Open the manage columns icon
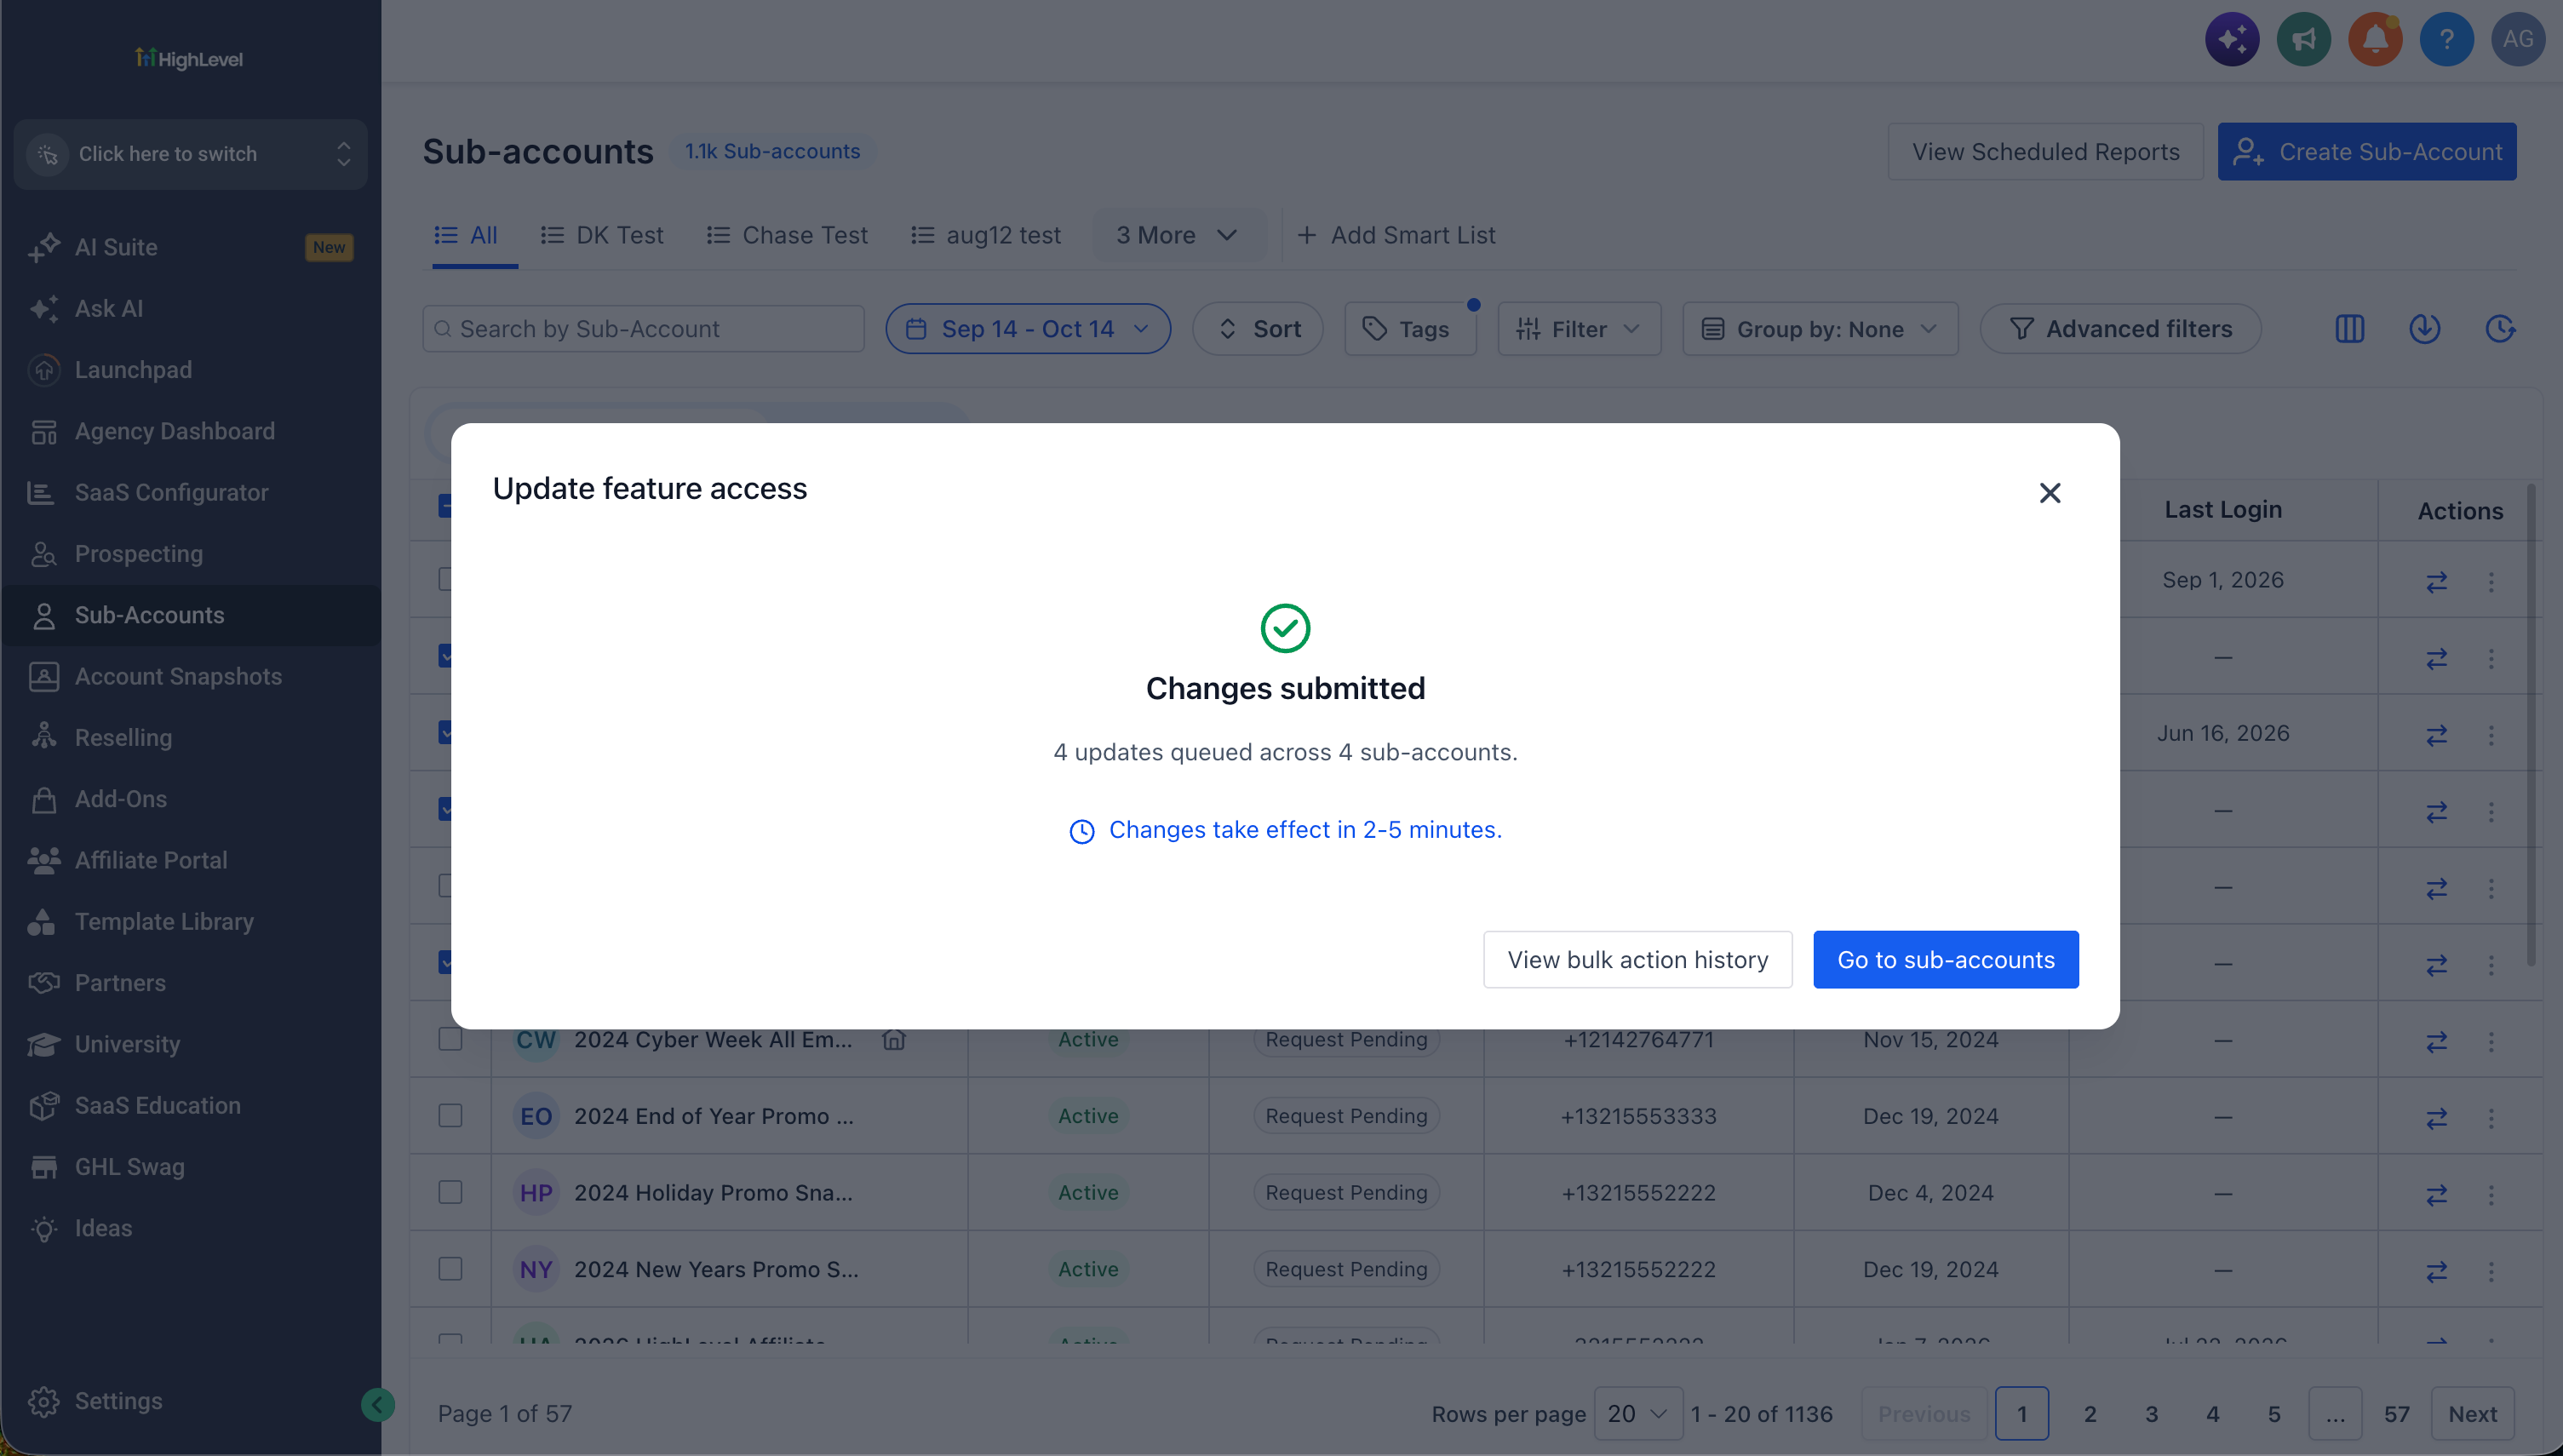2563x1456 pixels. (x=2349, y=329)
